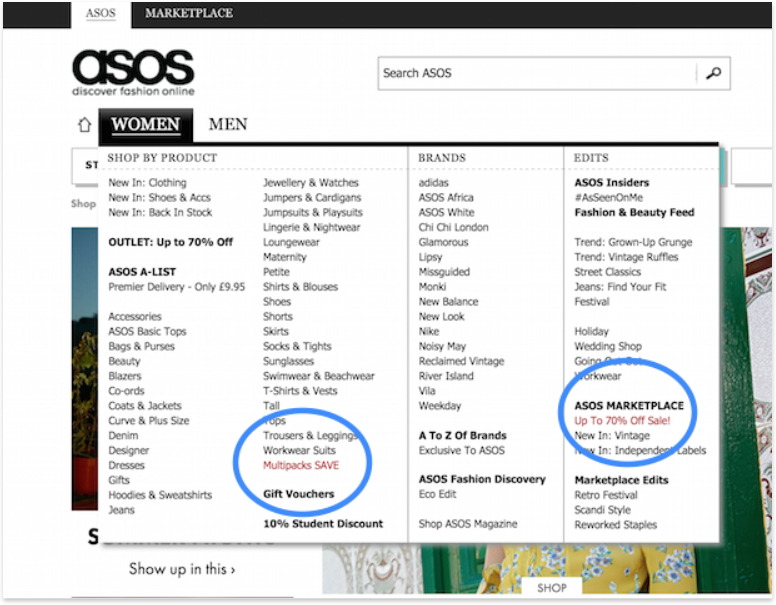Browse Curve & Plus Size

pyautogui.click(x=148, y=420)
